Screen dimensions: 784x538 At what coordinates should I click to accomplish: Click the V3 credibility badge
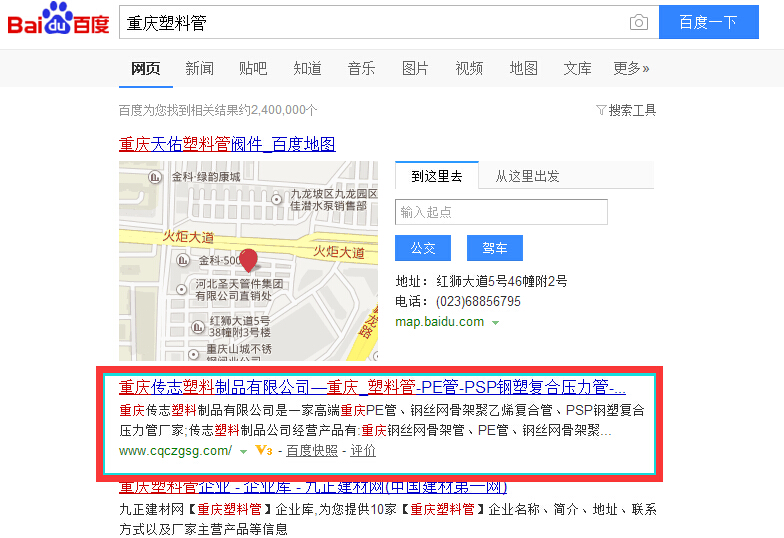[x=264, y=451]
